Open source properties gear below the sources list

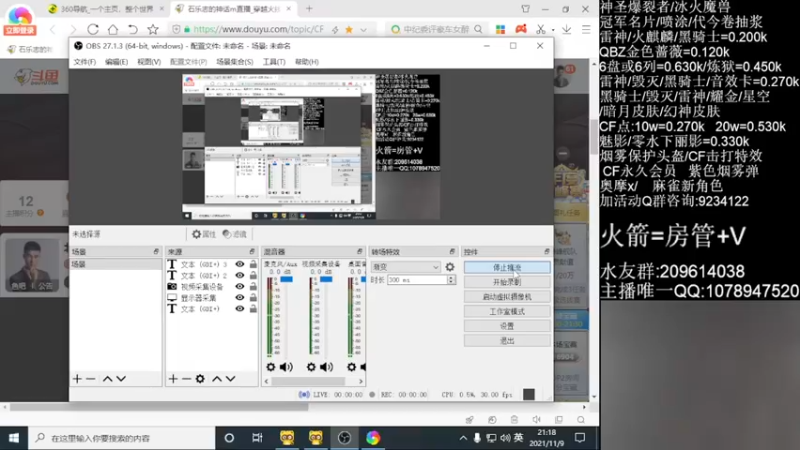tap(200, 379)
